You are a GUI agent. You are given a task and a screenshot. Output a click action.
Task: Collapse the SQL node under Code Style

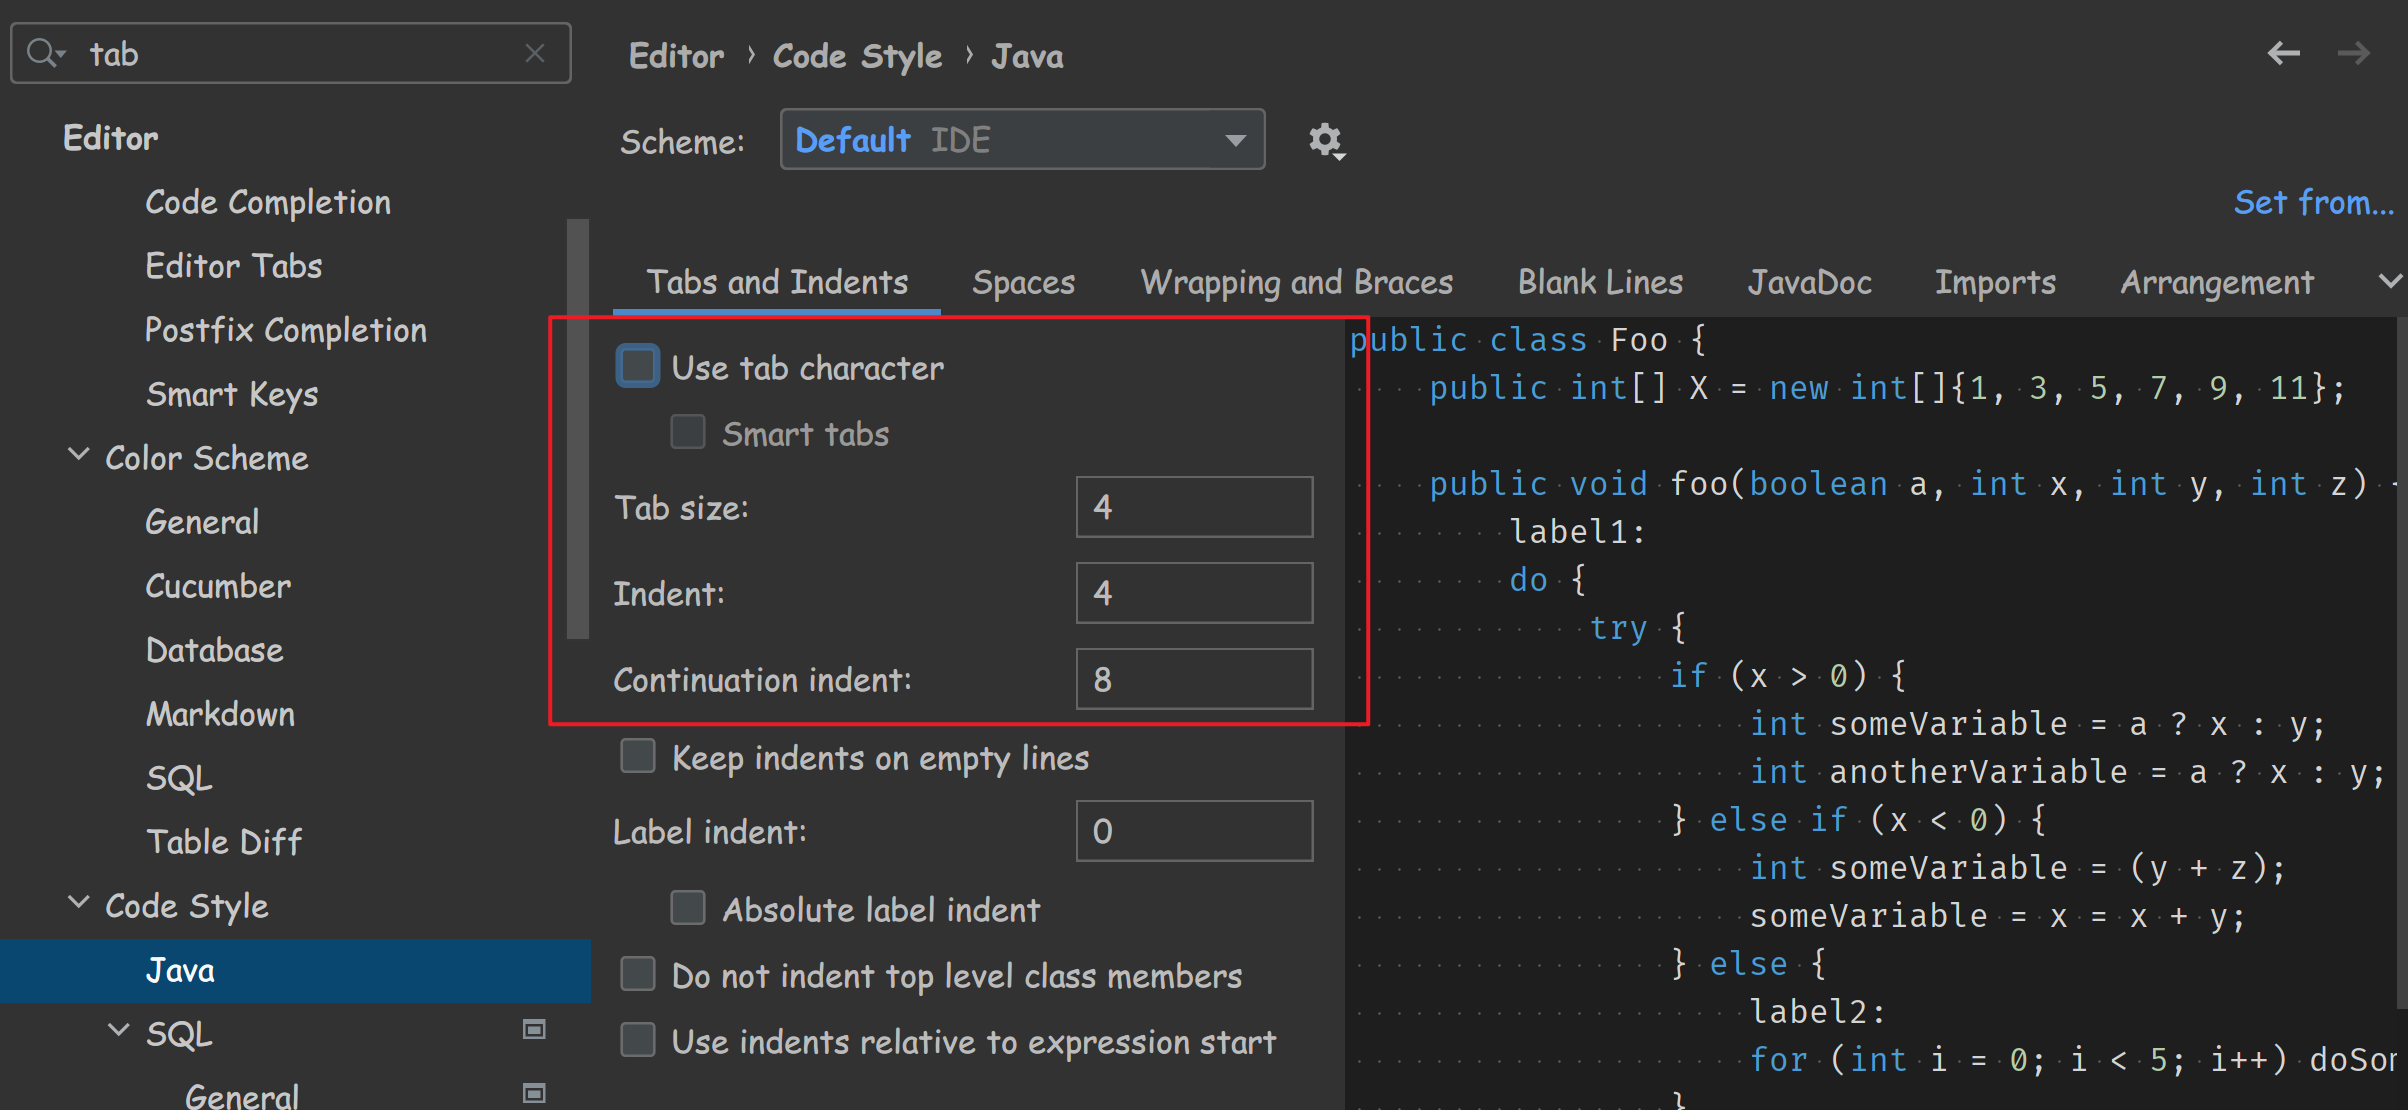[x=118, y=1030]
